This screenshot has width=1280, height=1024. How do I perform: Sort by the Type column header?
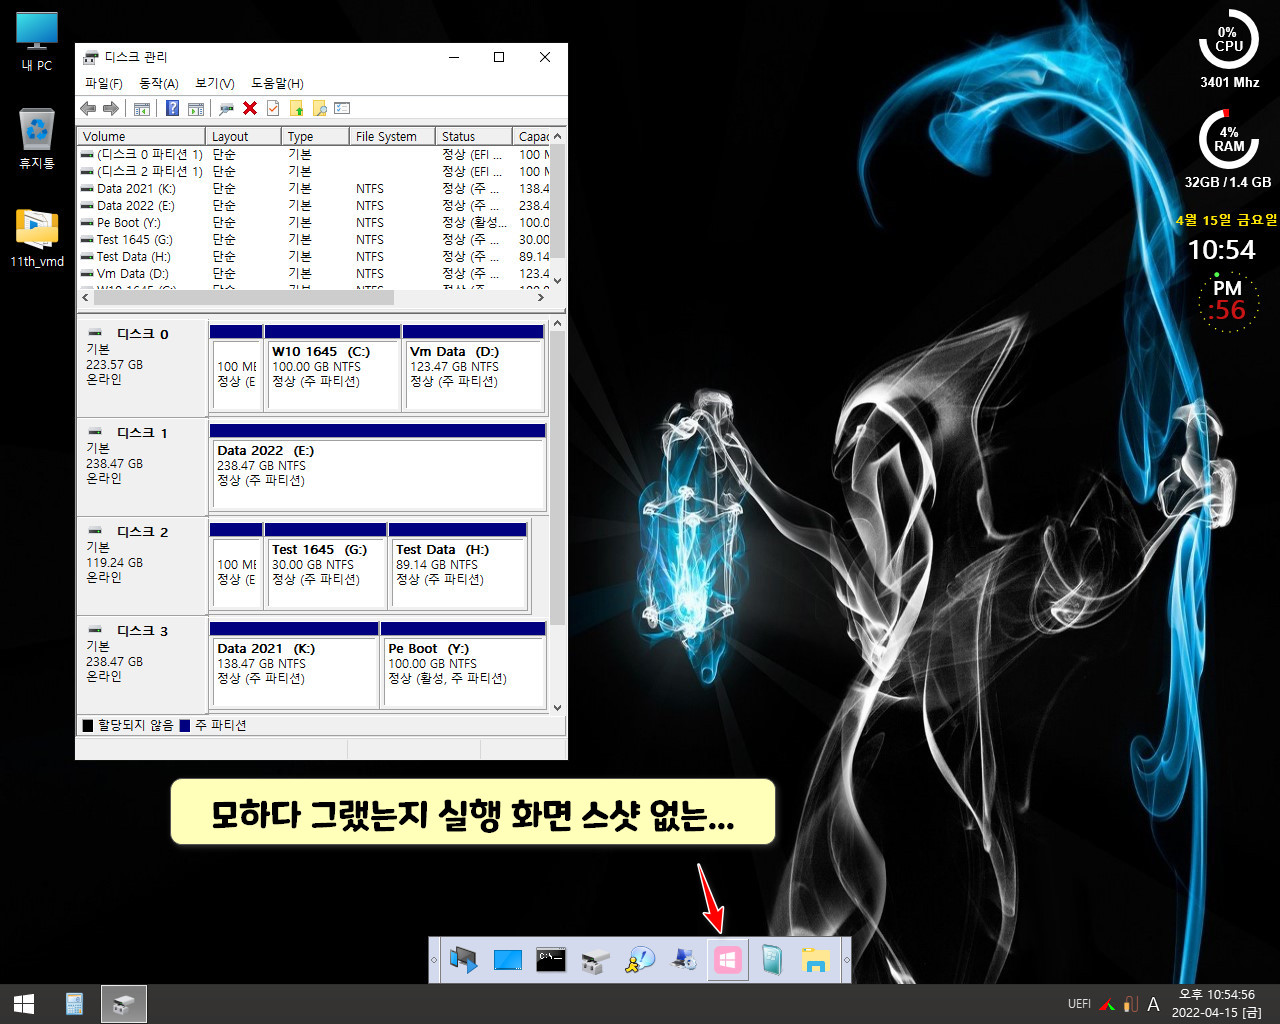click(315, 136)
